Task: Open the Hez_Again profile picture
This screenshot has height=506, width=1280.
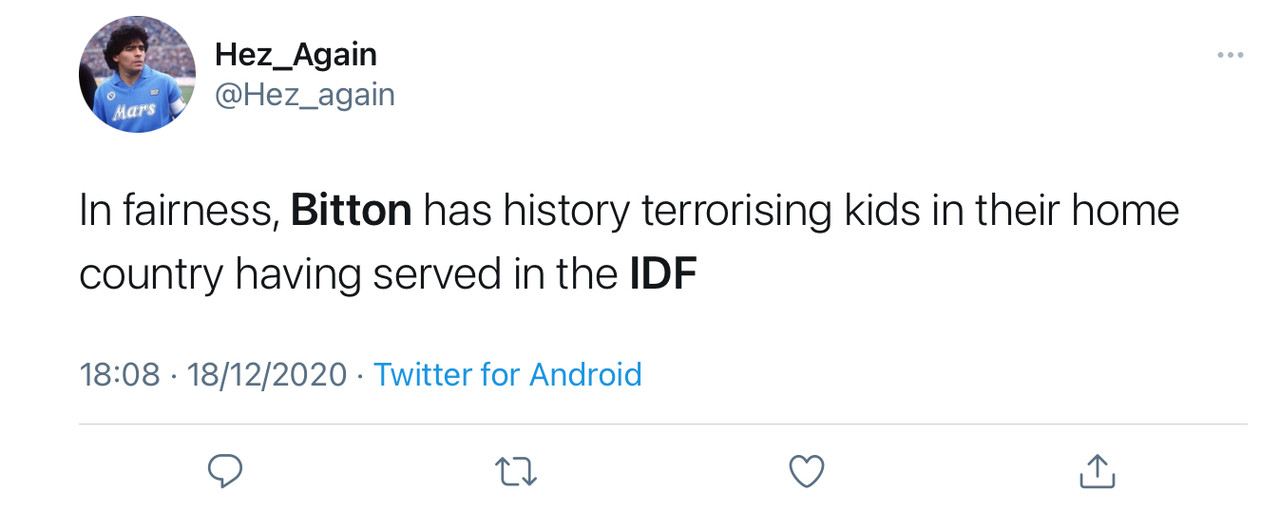Action: click(138, 75)
